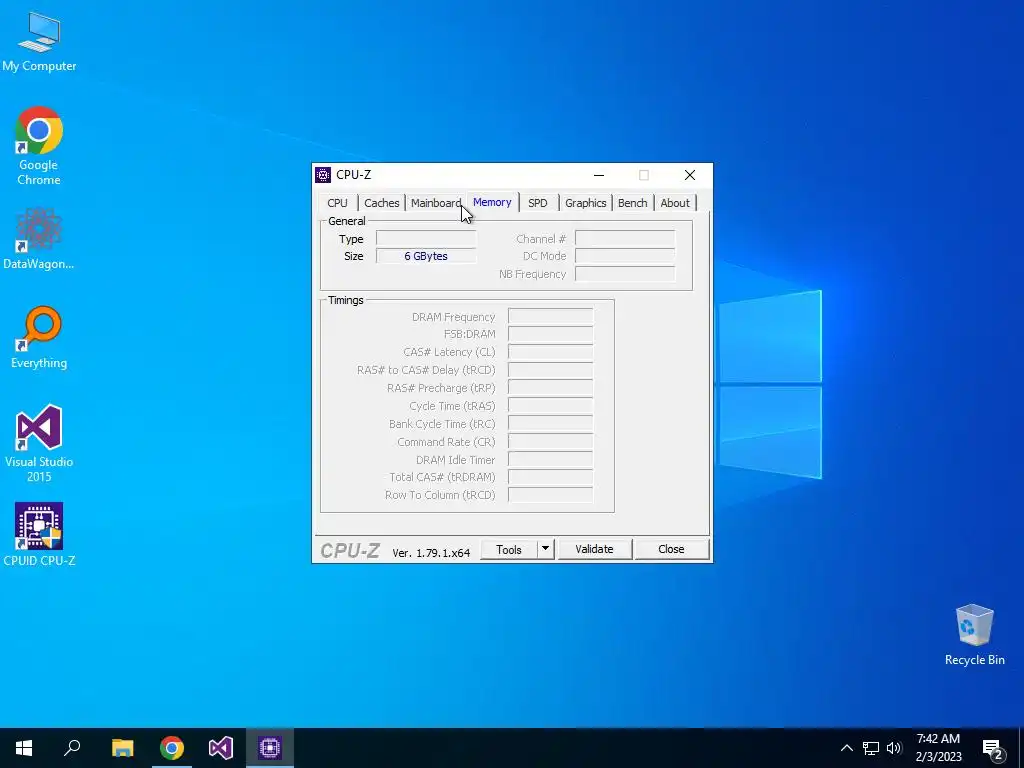The height and width of the screenshot is (768, 1024).
Task: Select the Memory tab
Action: click(x=492, y=202)
